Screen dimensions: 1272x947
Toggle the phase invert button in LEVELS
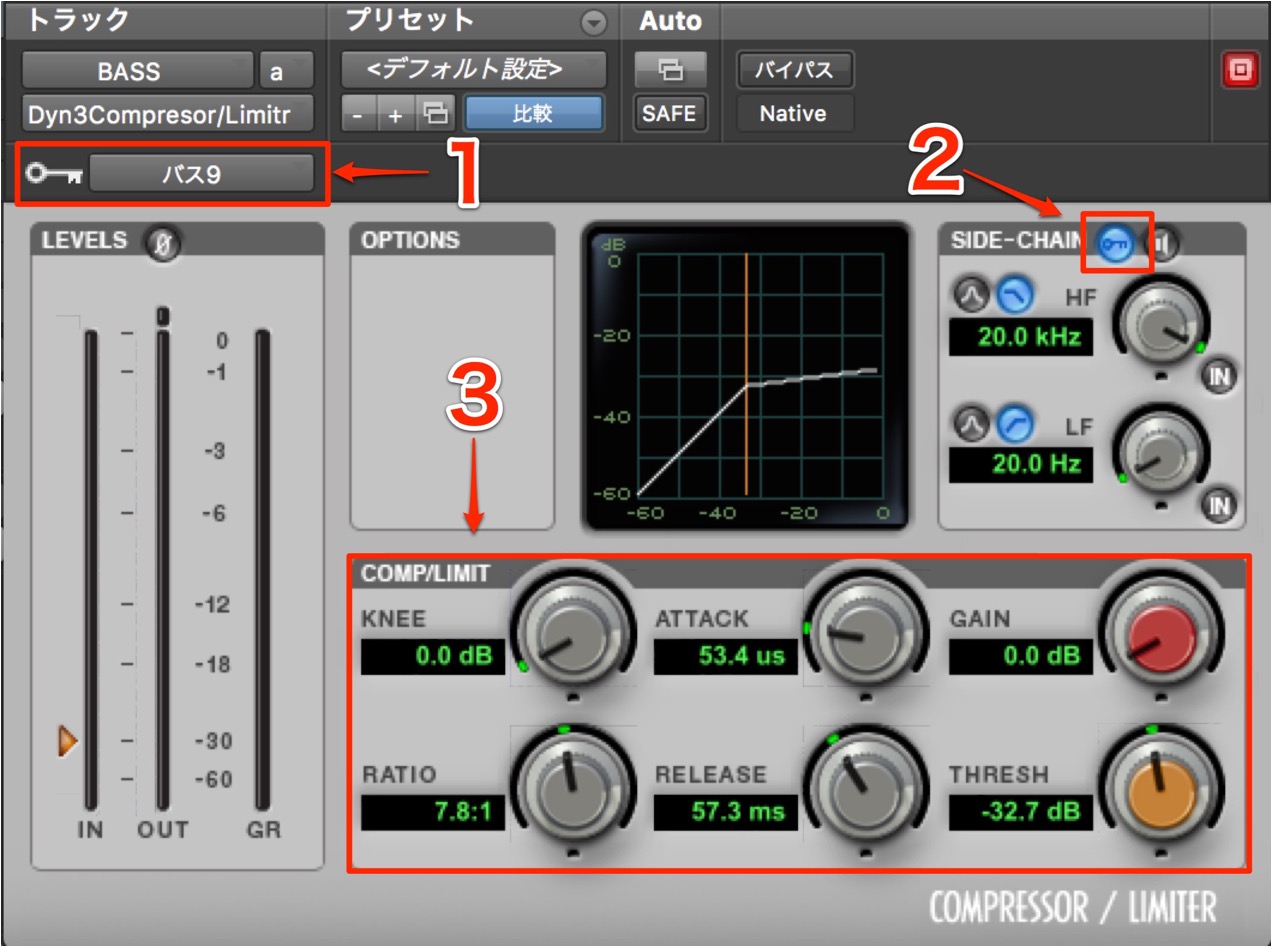coord(165,243)
